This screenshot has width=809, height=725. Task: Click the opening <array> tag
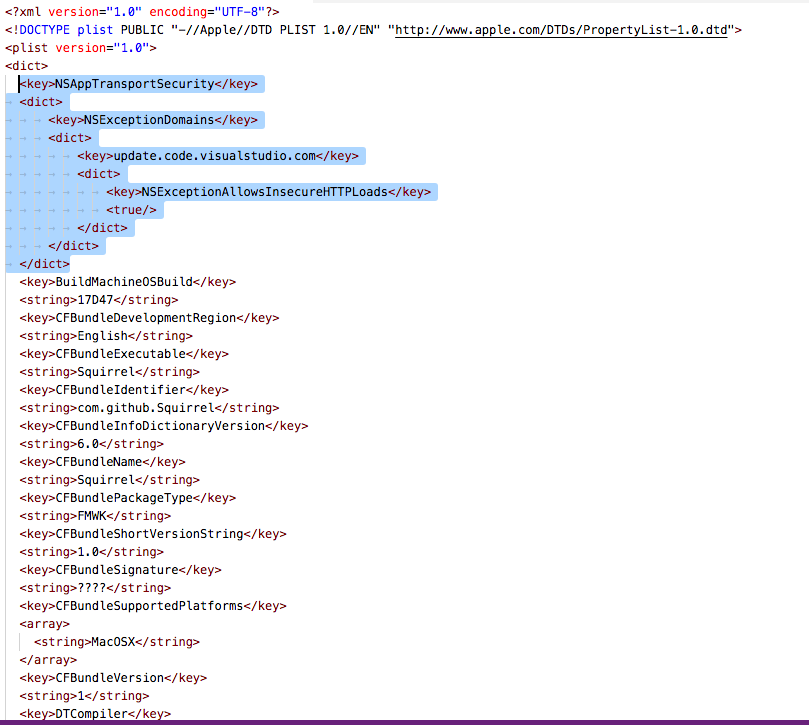tap(44, 624)
